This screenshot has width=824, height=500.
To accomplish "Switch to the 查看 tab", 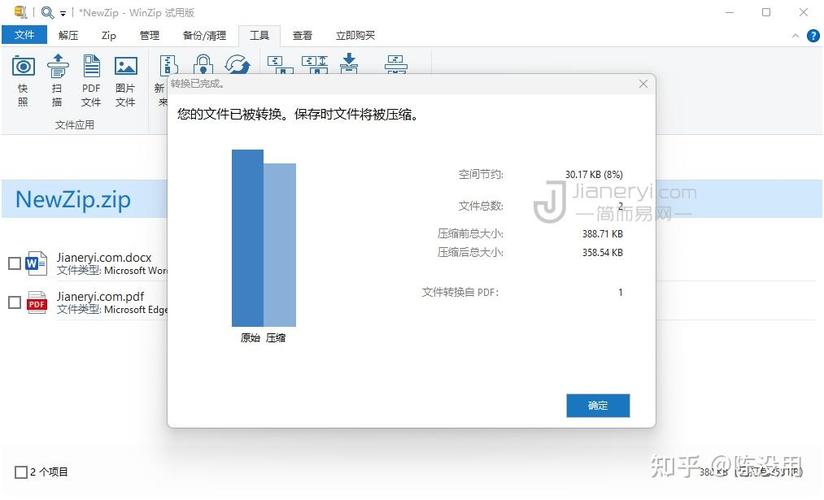I will click(x=302, y=35).
